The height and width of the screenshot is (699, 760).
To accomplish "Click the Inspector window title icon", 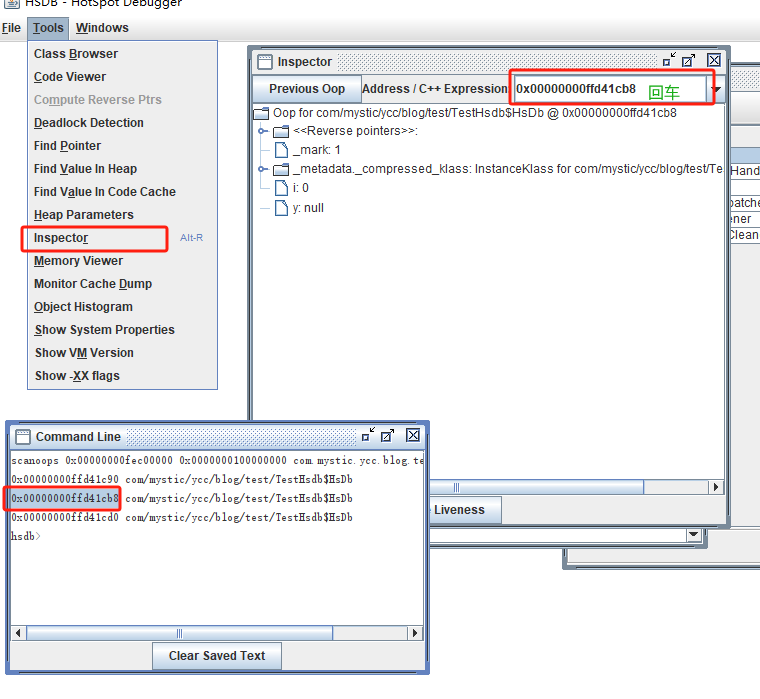I will click(265, 62).
